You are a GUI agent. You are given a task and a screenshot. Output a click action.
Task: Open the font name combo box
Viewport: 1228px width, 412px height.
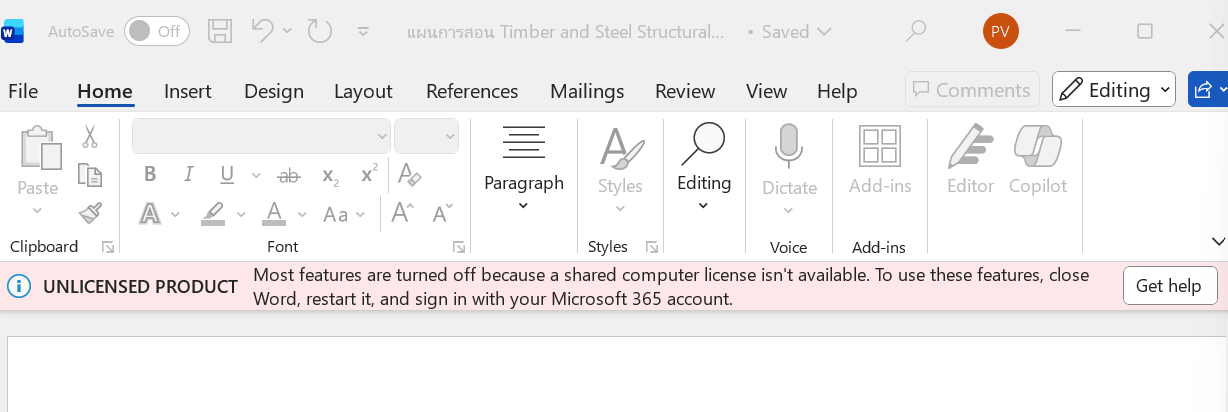[x=261, y=136]
